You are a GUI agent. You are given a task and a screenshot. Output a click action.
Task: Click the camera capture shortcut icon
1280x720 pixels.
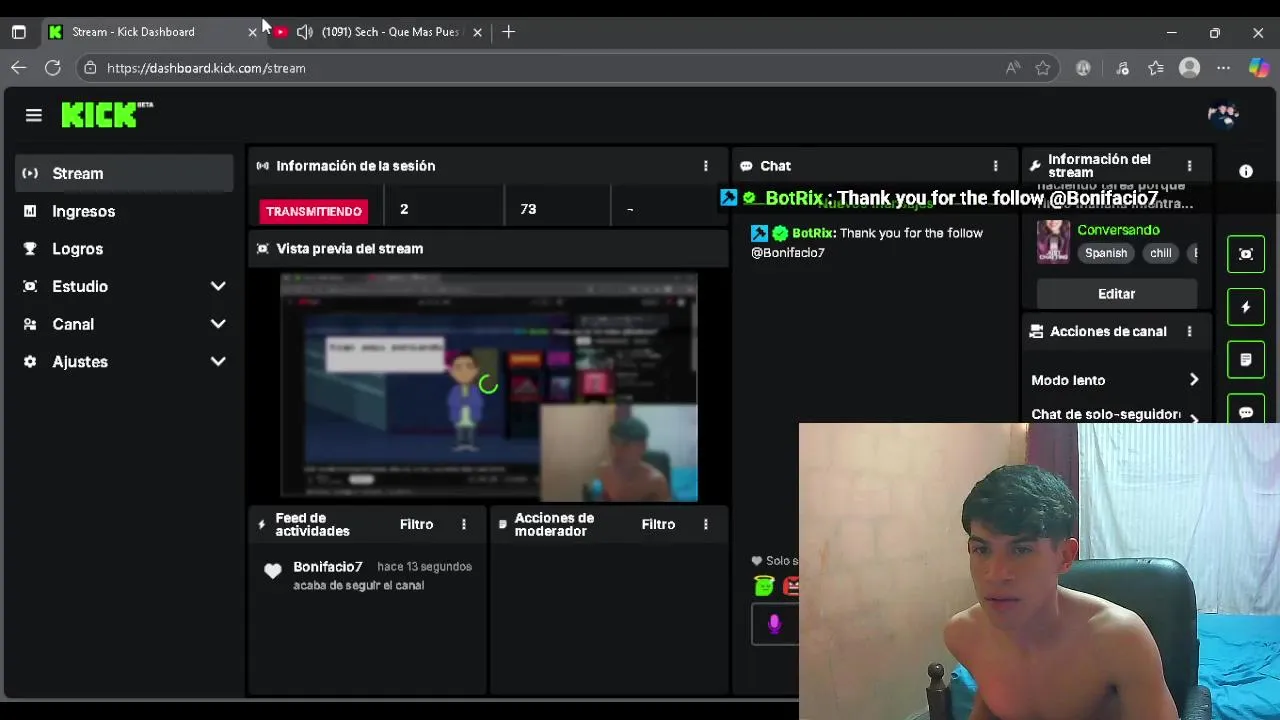coord(1246,254)
